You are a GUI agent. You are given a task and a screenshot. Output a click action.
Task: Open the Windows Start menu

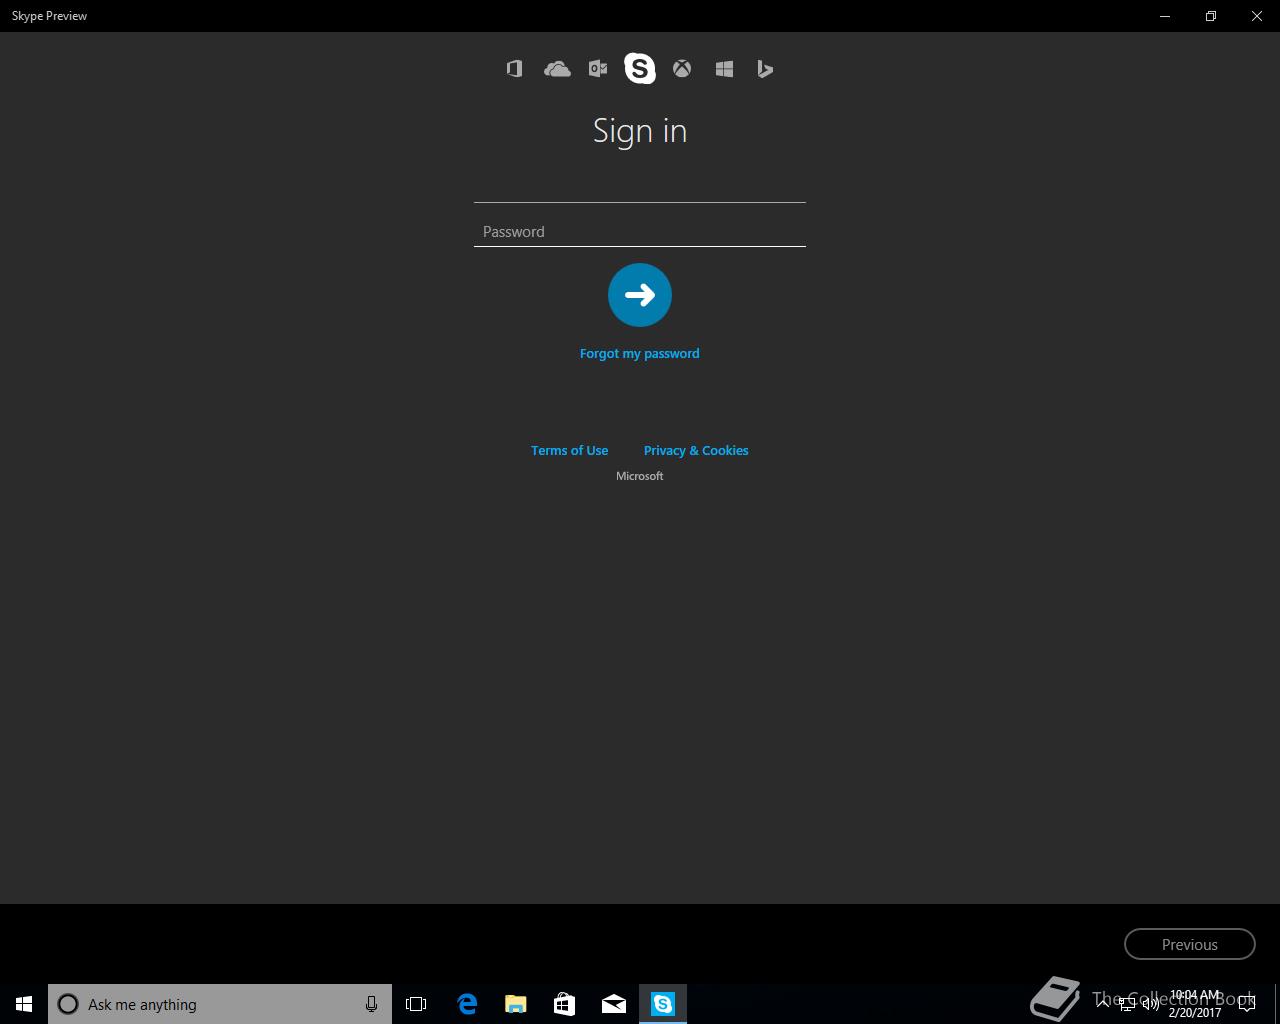coord(24,1004)
